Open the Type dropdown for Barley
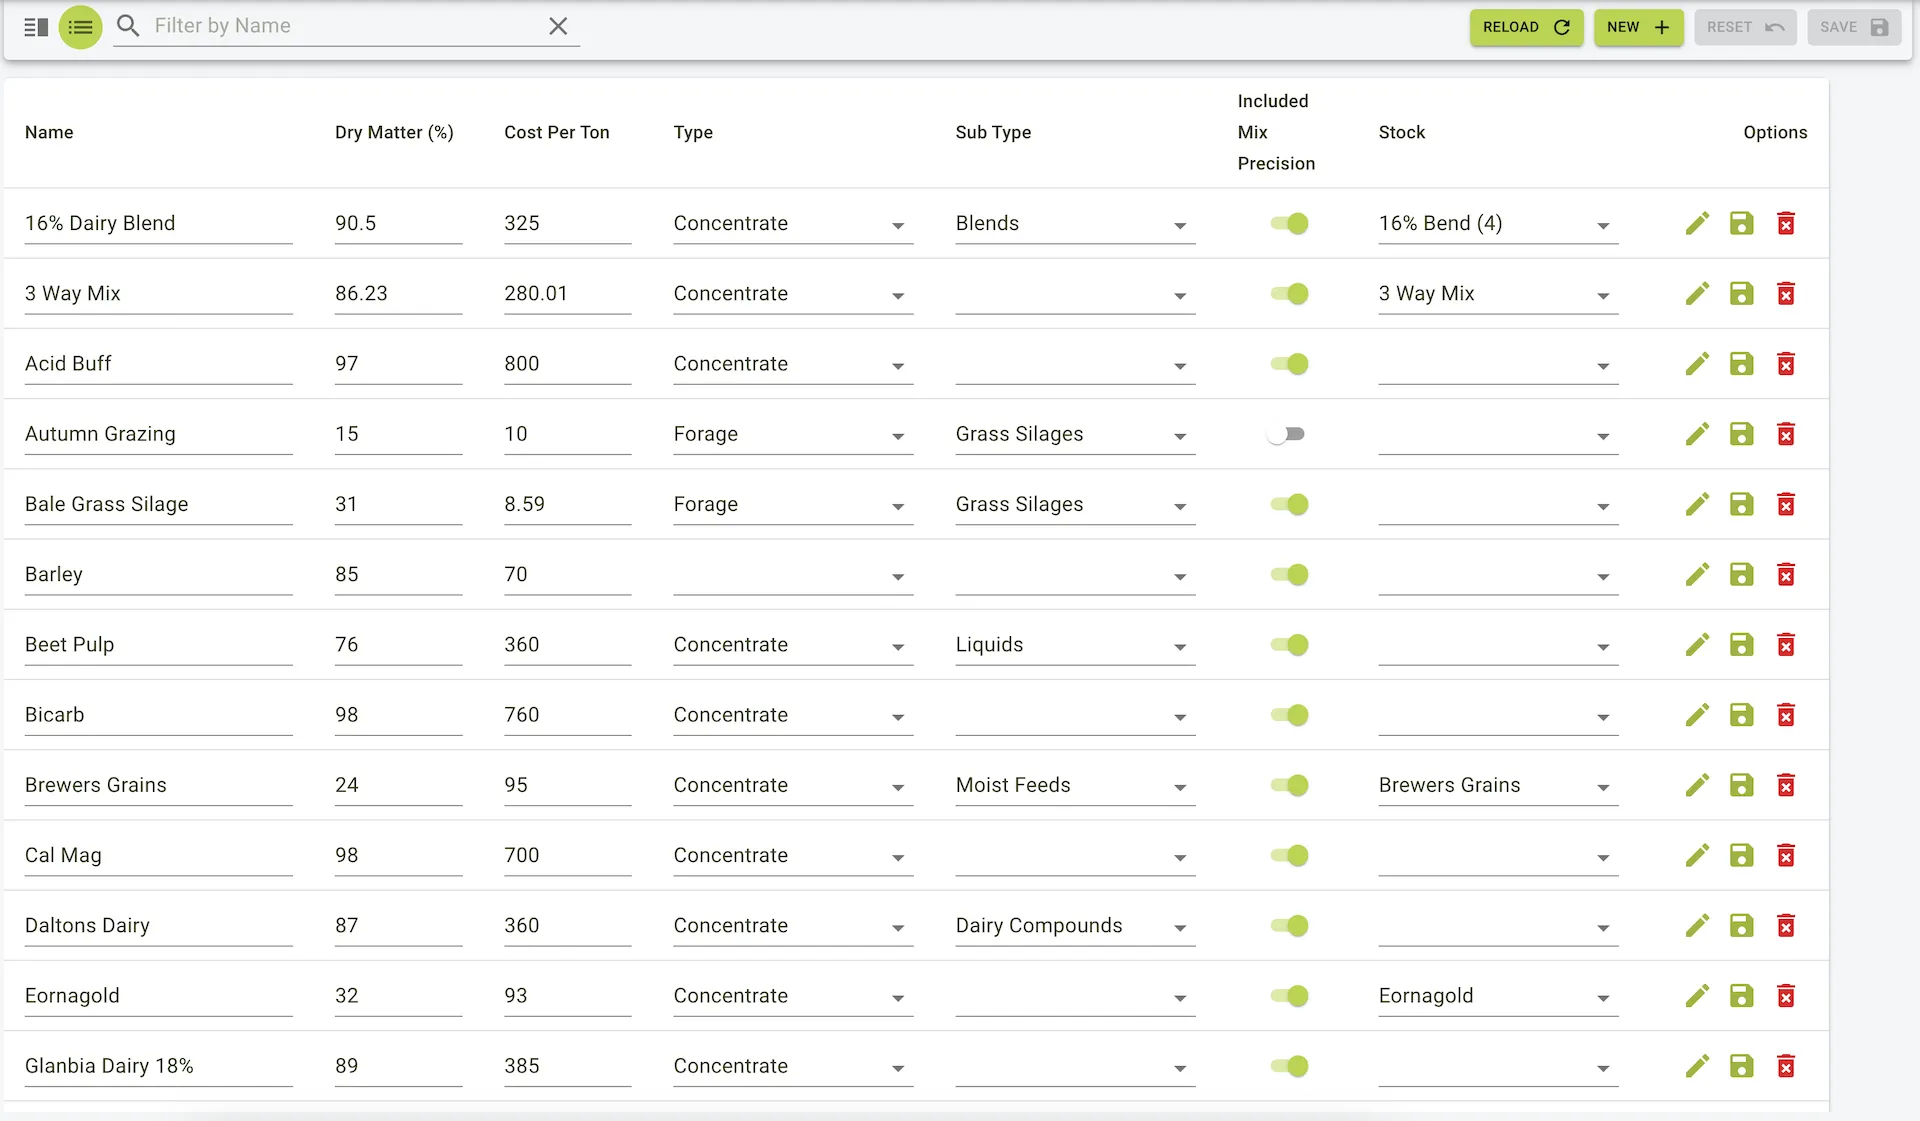The image size is (1920, 1121). [792, 575]
